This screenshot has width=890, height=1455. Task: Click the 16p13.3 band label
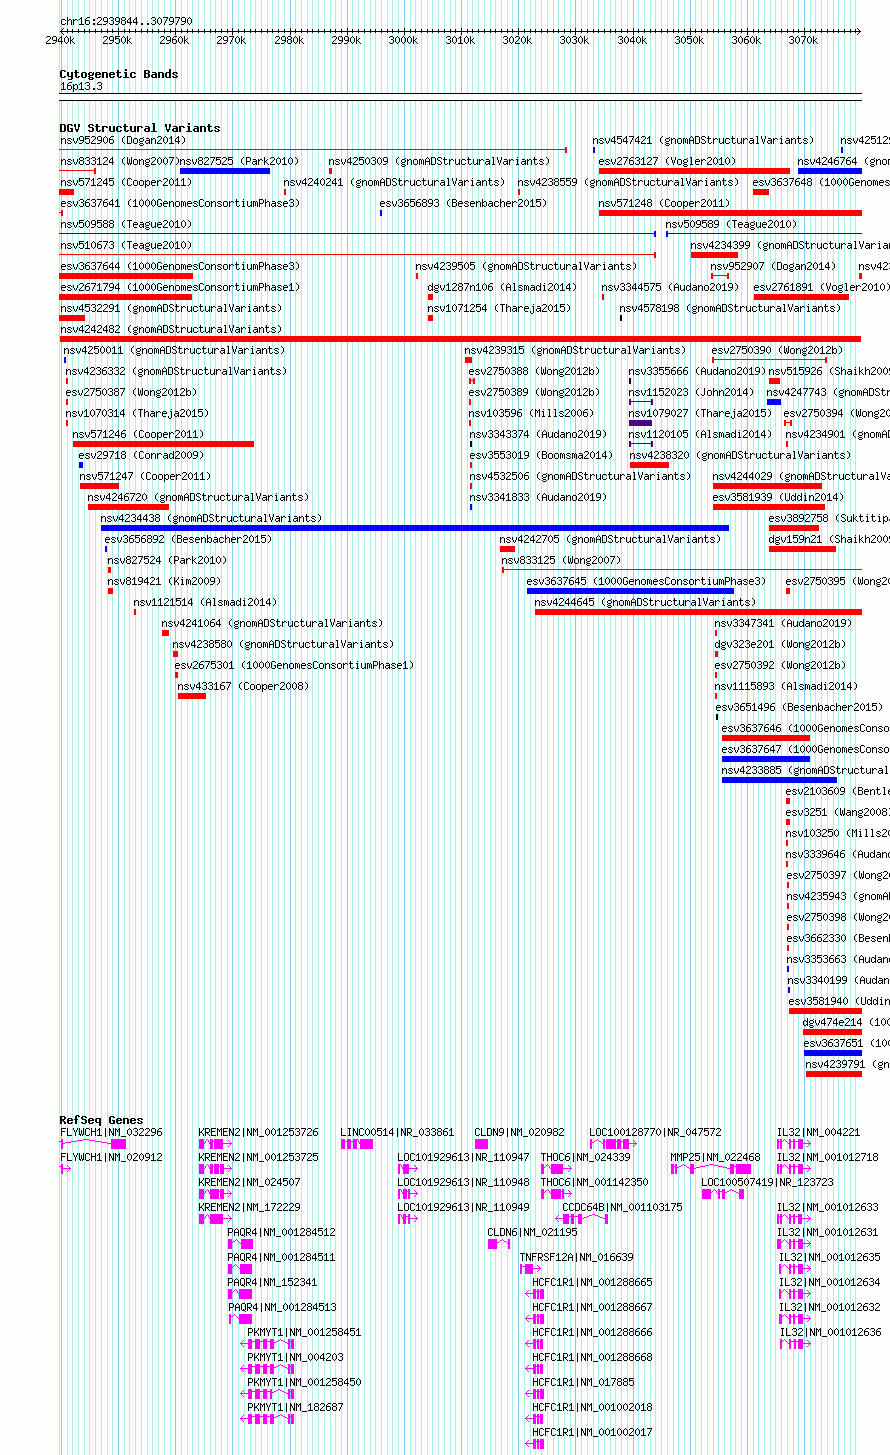(x=81, y=87)
